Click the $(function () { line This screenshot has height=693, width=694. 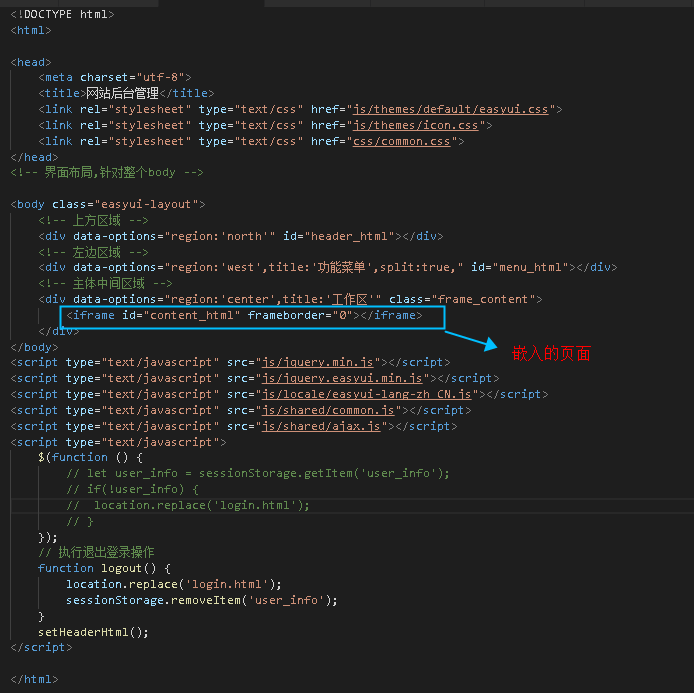90,457
